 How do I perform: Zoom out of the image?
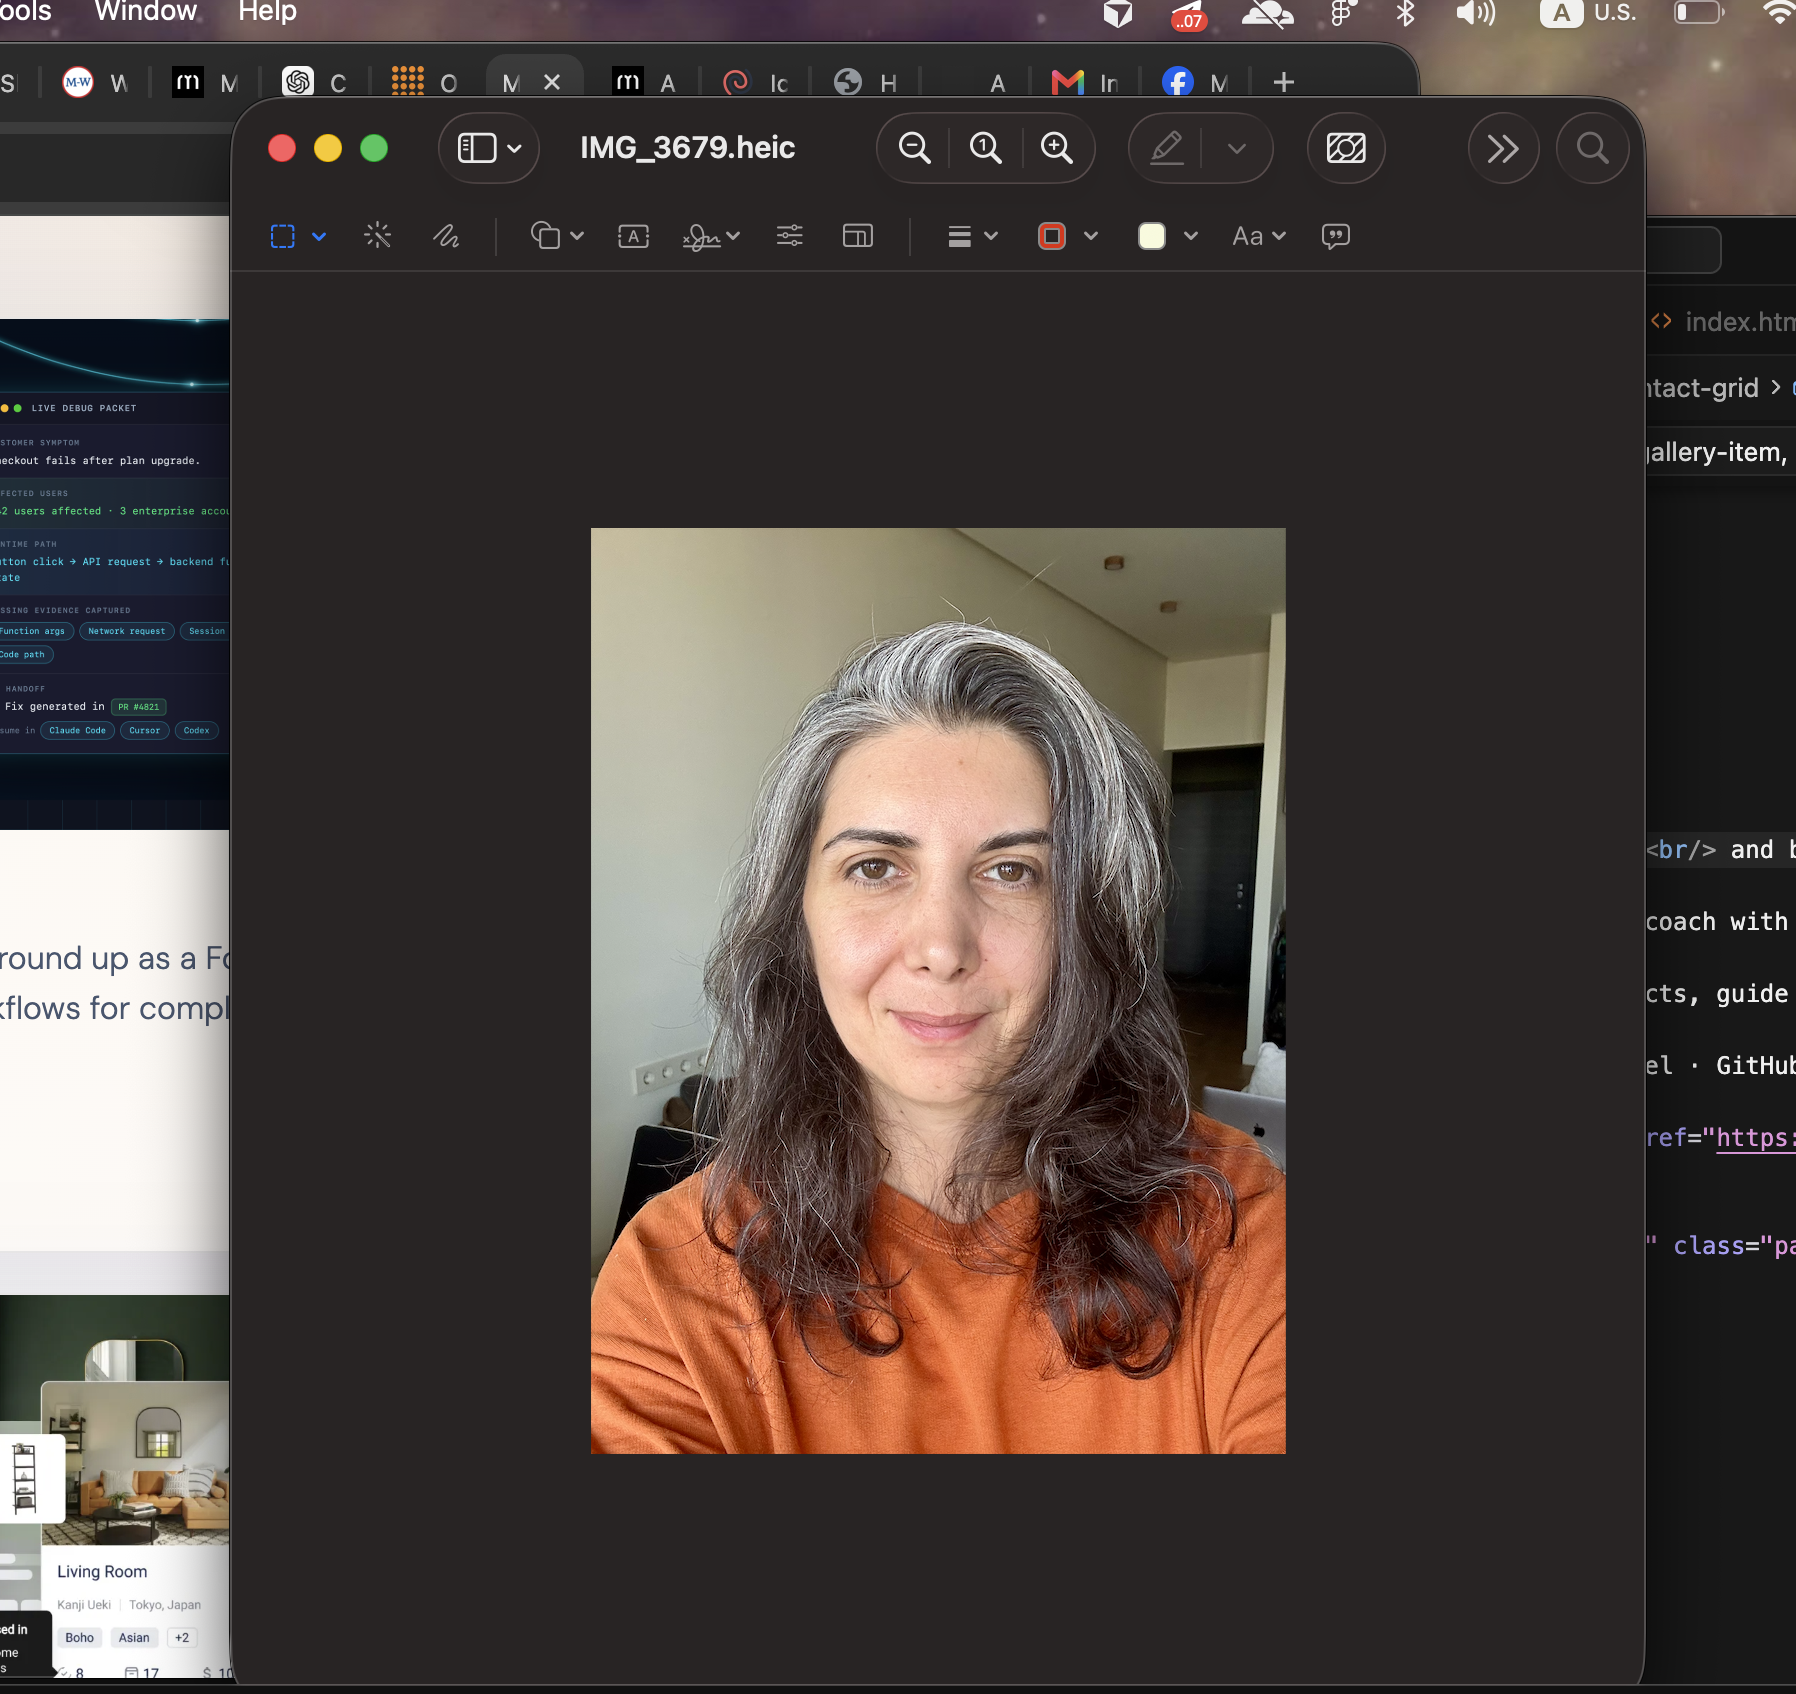914,148
